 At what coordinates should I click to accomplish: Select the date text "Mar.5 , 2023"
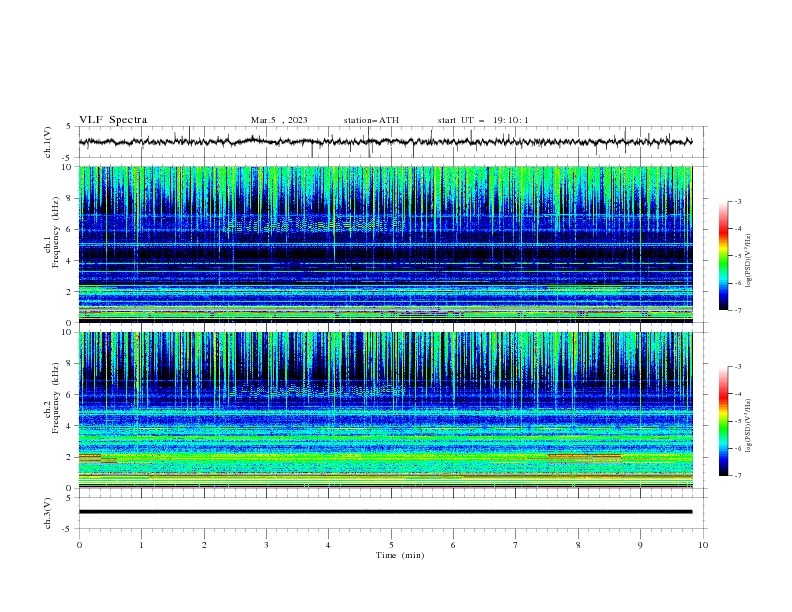click(x=279, y=120)
